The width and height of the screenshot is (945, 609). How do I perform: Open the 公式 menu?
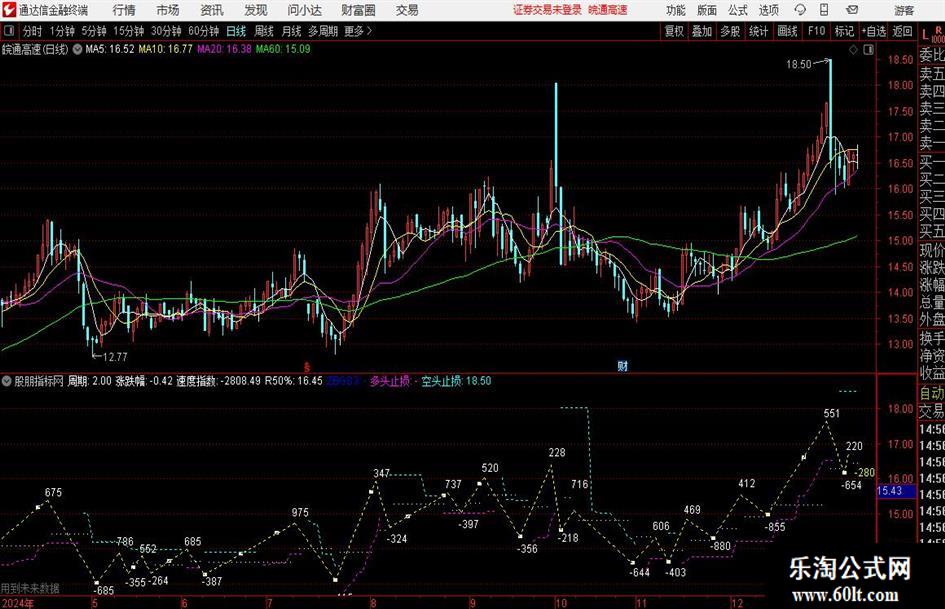click(x=738, y=10)
